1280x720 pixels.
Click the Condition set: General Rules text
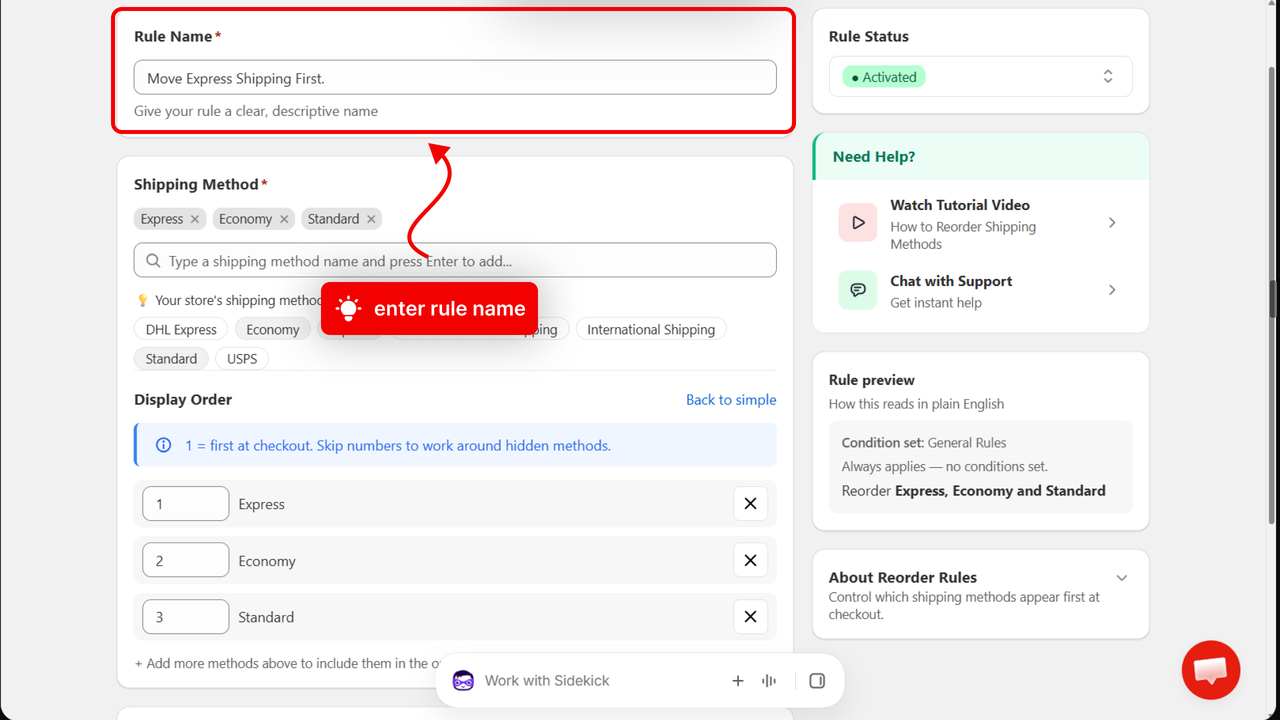(924, 443)
